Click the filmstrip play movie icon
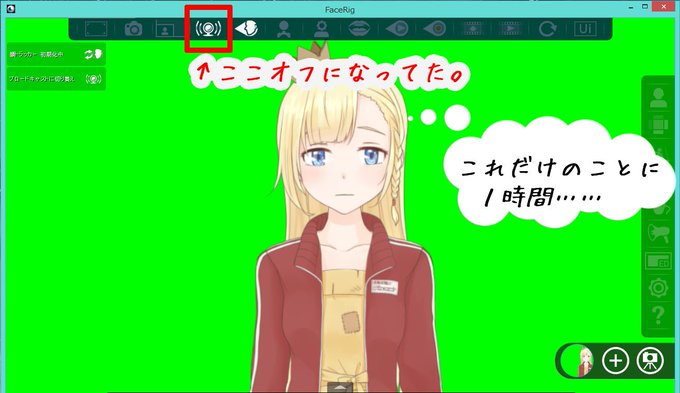 coord(510,29)
